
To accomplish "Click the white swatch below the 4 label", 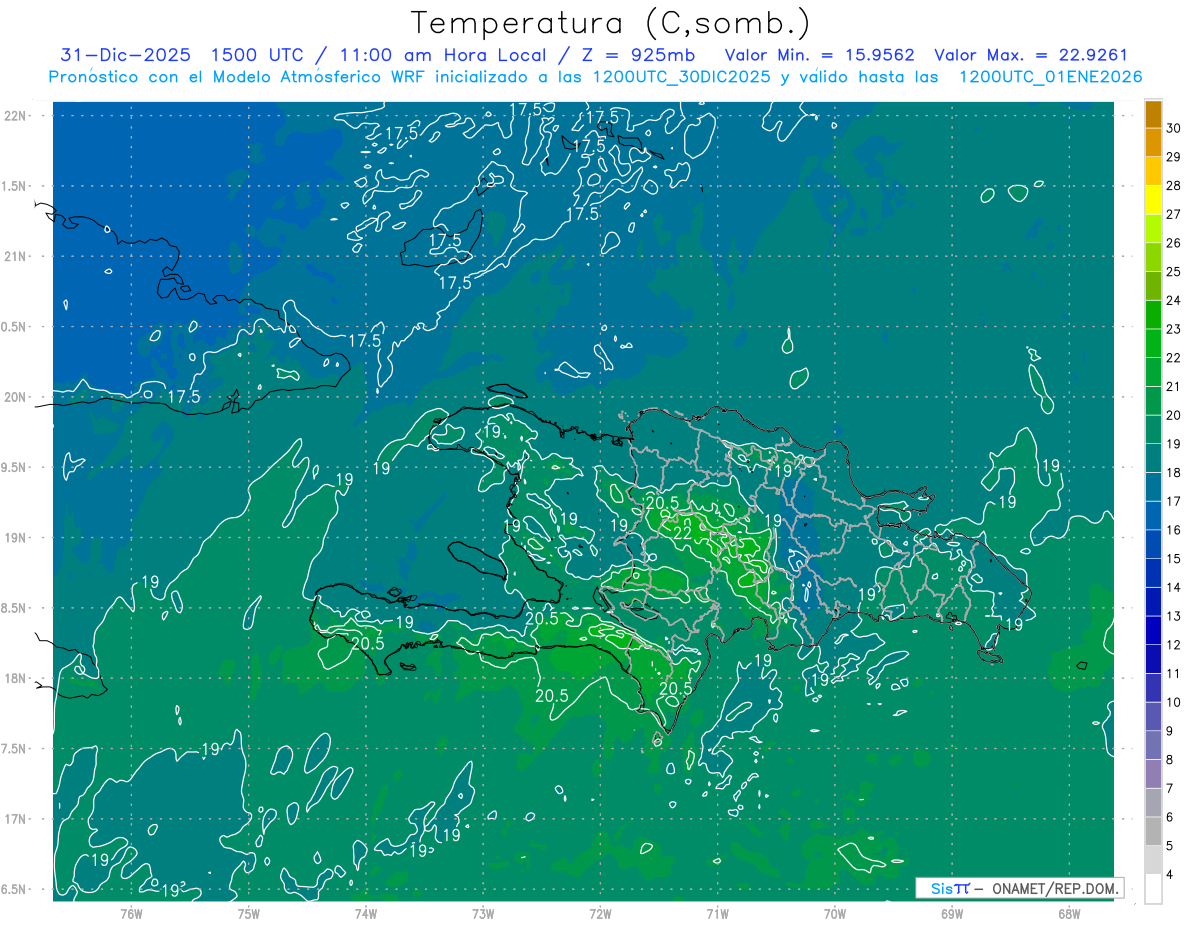I will (1153, 889).
